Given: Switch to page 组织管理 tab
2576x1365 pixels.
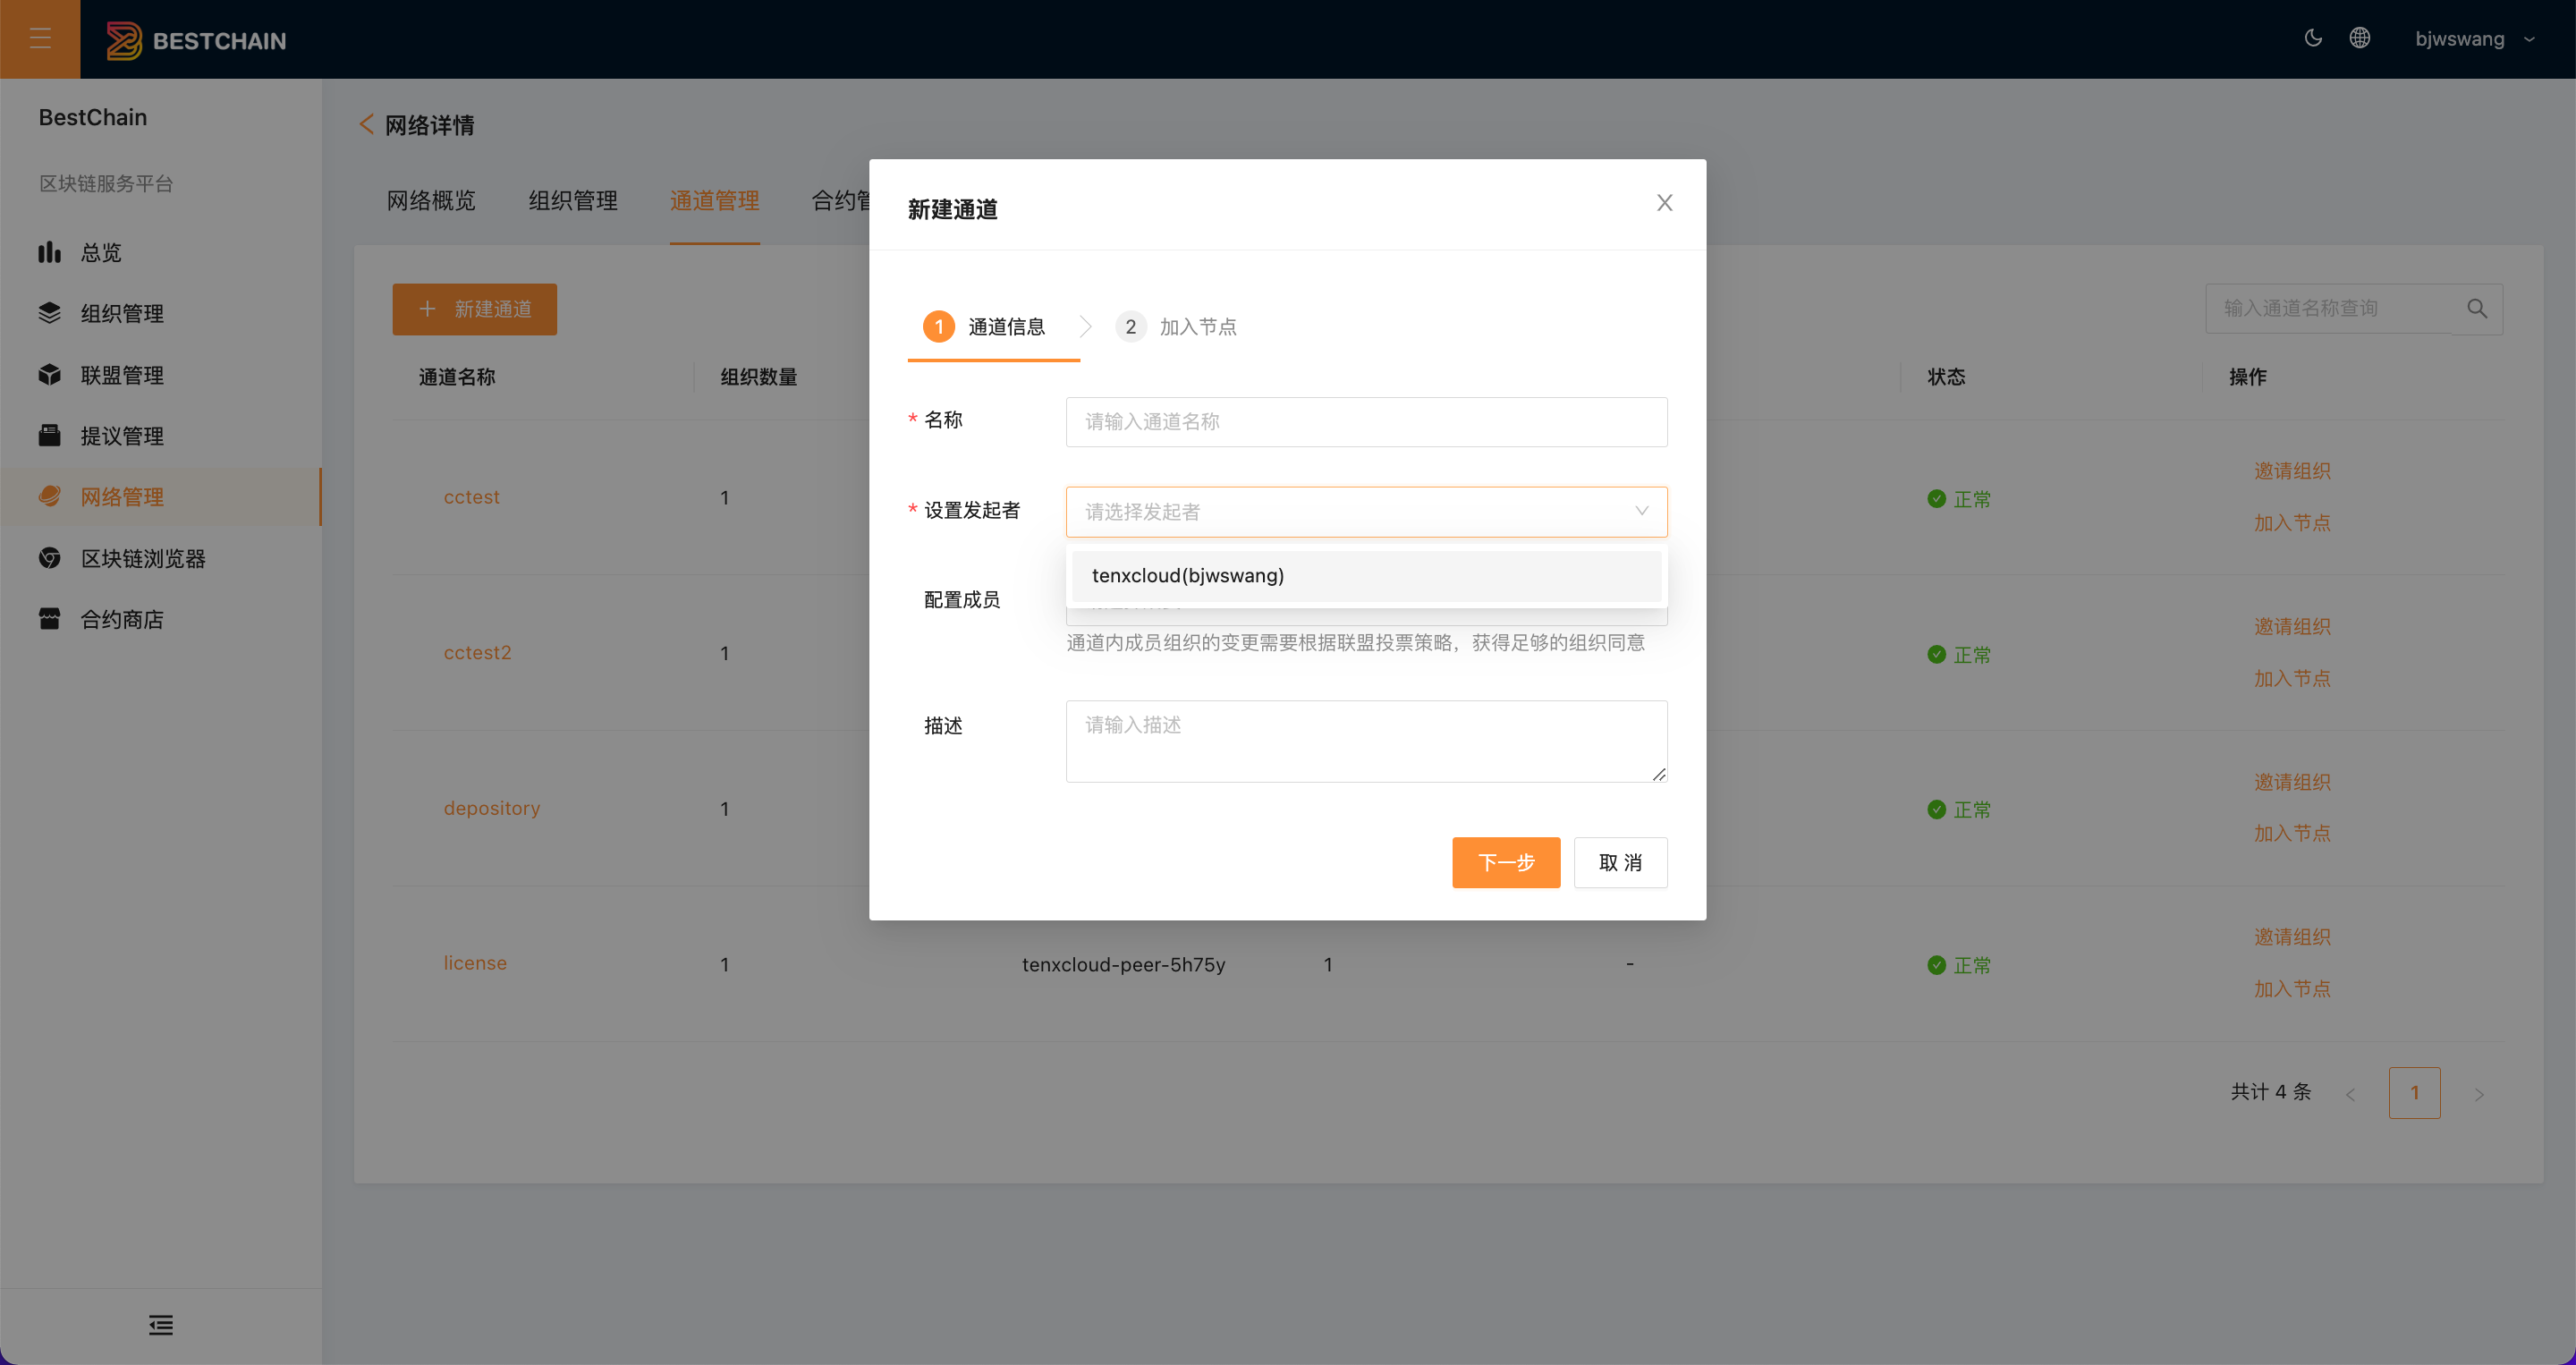Looking at the screenshot, I should point(573,201).
